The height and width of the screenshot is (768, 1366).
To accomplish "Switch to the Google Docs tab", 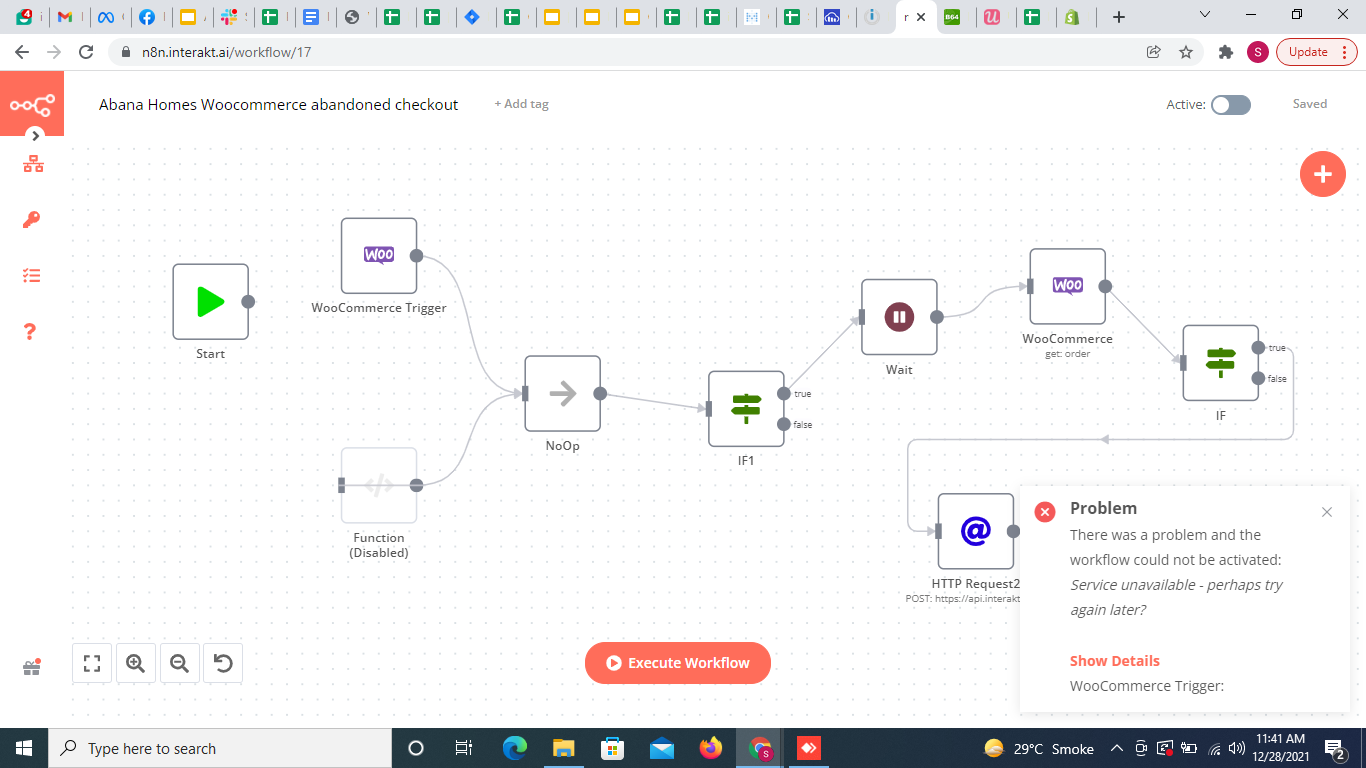I will pos(311,17).
